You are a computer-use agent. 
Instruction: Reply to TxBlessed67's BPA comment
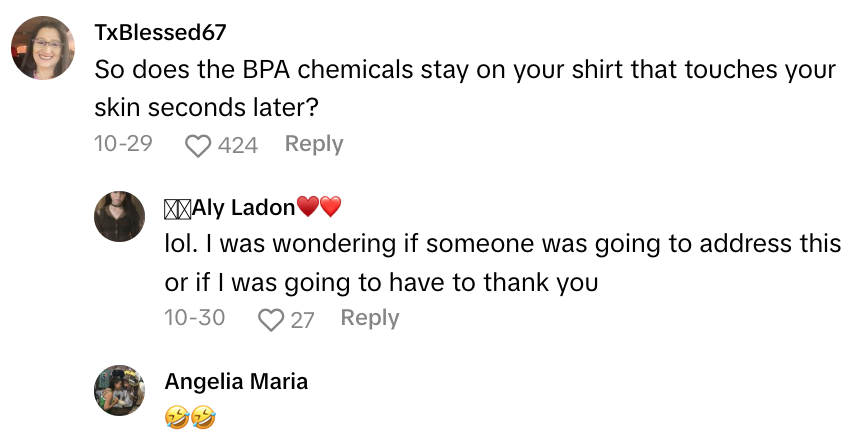(x=314, y=144)
